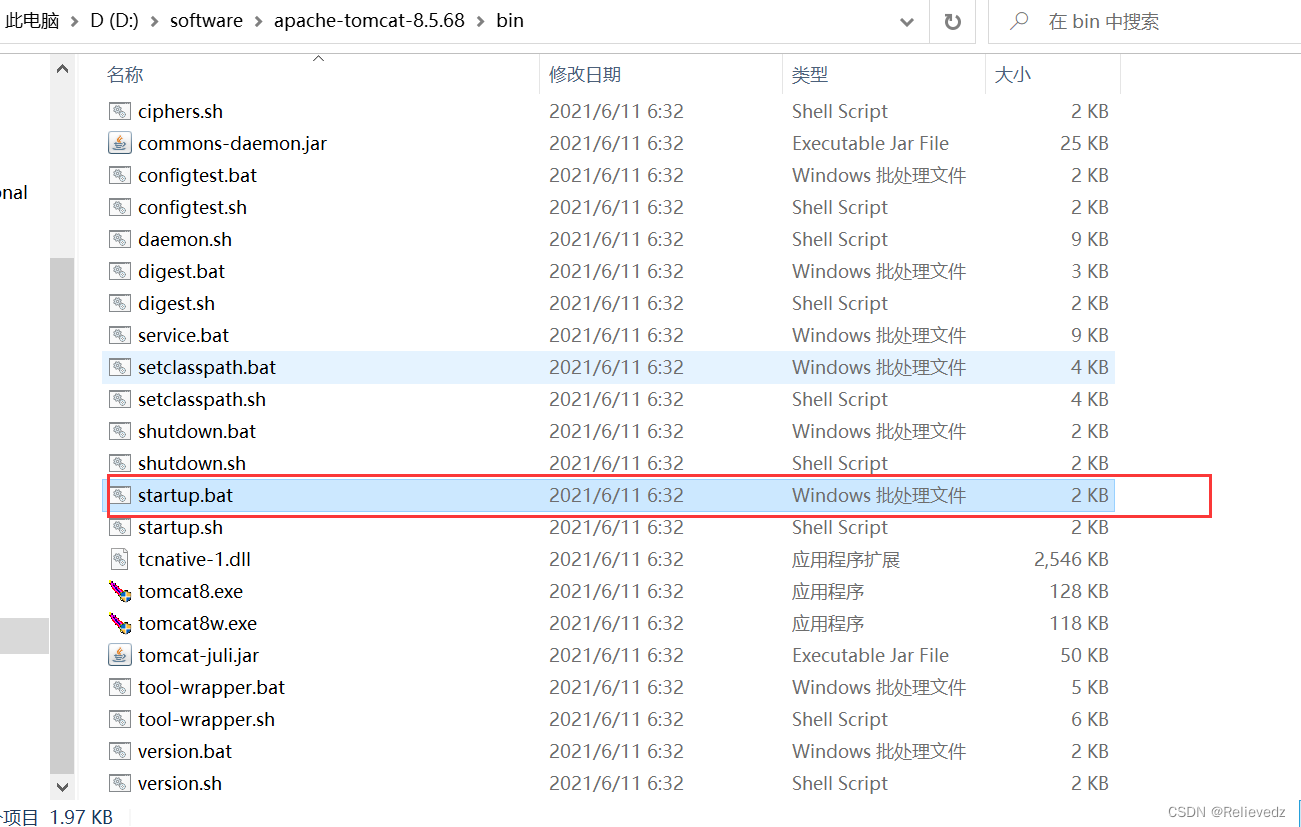Click the tomcat8.exe application icon
1301x827 pixels.
pyautogui.click(x=120, y=592)
